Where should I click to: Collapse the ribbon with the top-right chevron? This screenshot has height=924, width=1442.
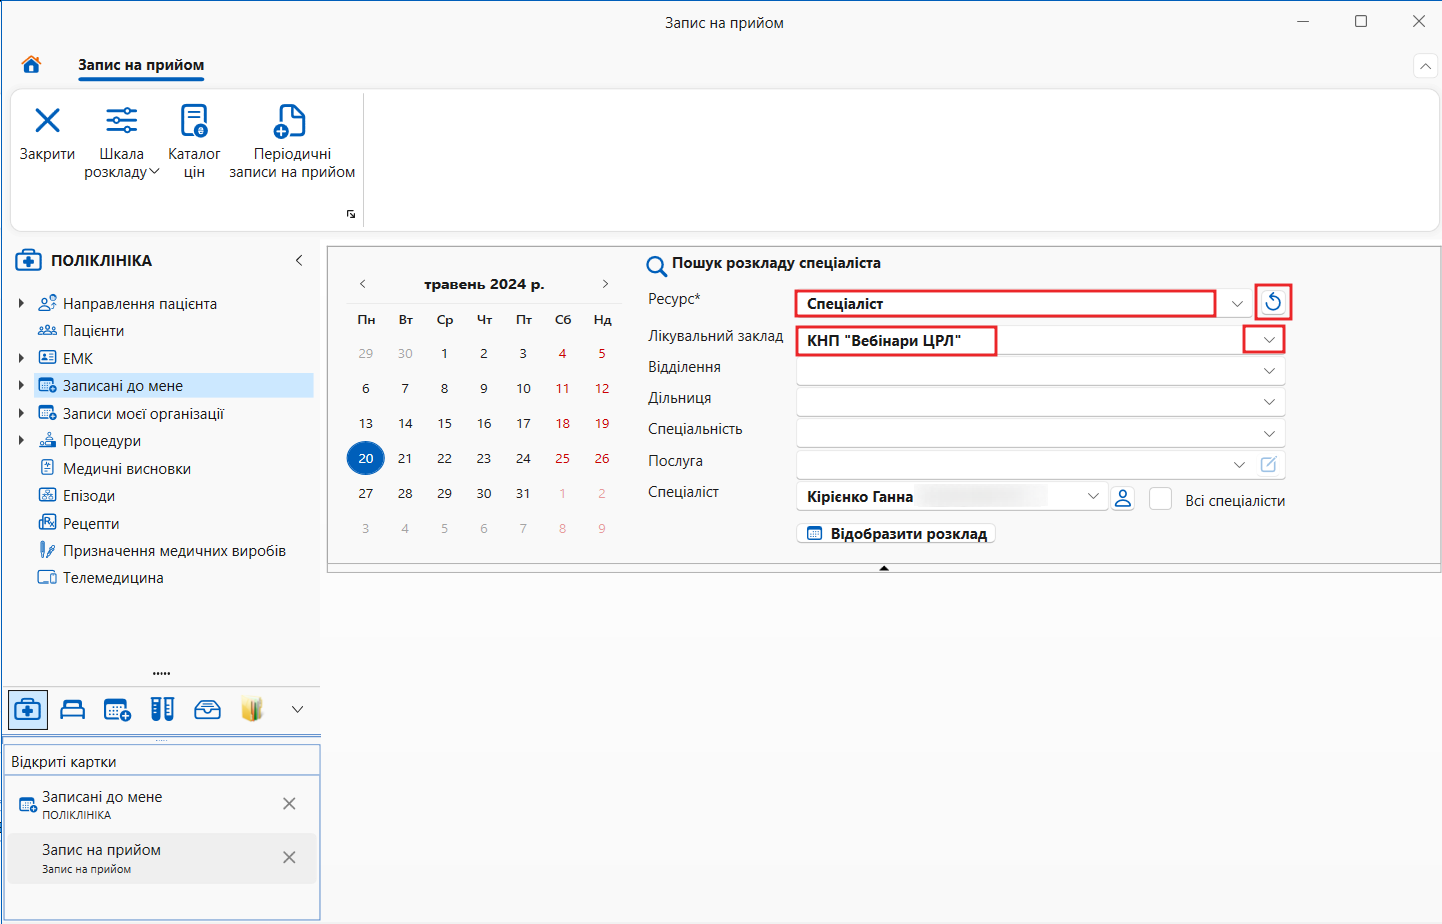click(x=1425, y=66)
